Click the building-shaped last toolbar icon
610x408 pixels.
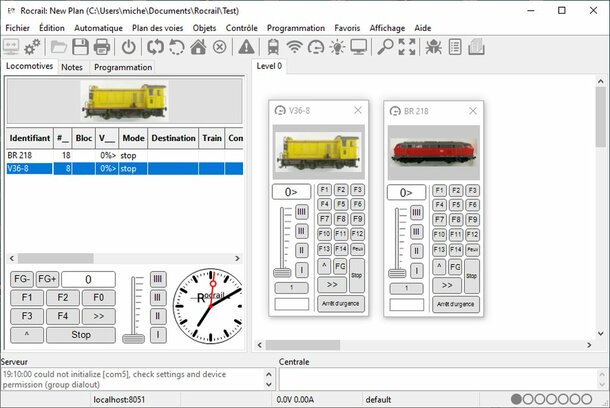click(x=476, y=47)
